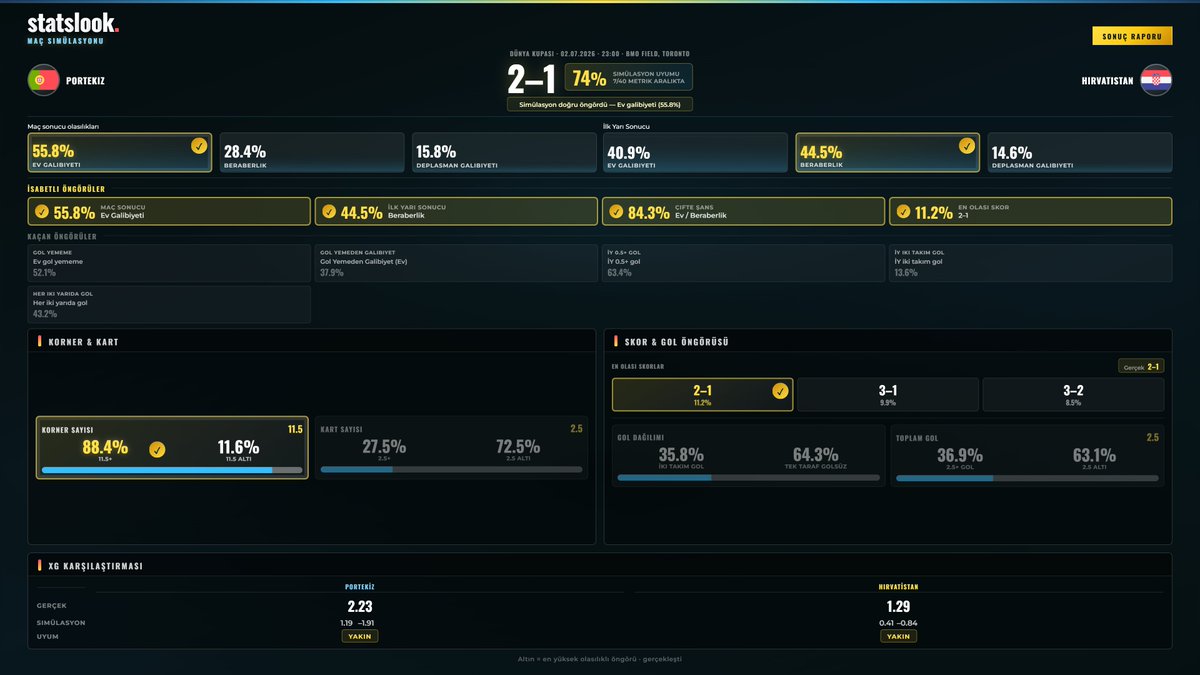Click the İY 0.5+ Gol missed prediction
Viewport: 1200px width, 675px height.
point(743,263)
